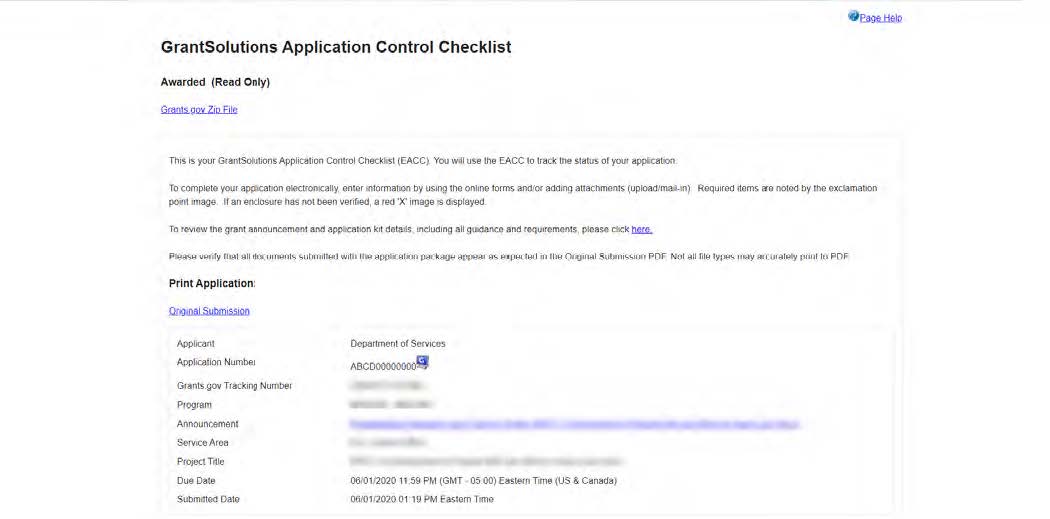Click the 'Grants.gov Tracking Number' label

click(234, 386)
